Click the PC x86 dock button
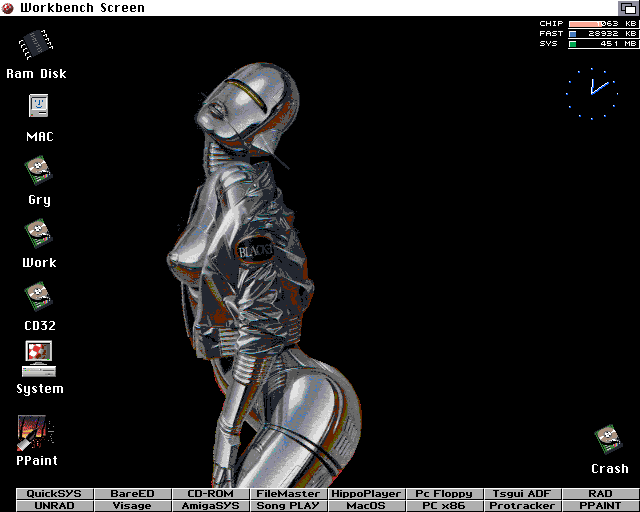 (x=444, y=505)
